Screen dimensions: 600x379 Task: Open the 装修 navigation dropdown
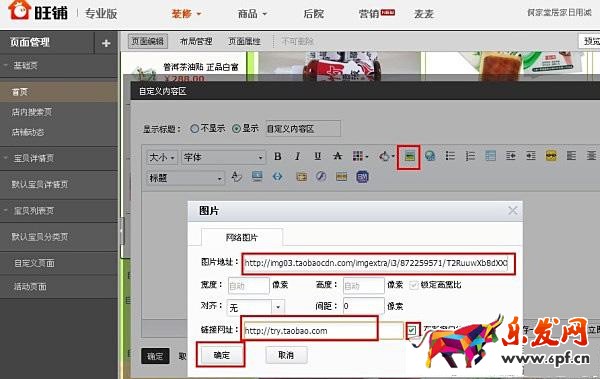[x=186, y=14]
